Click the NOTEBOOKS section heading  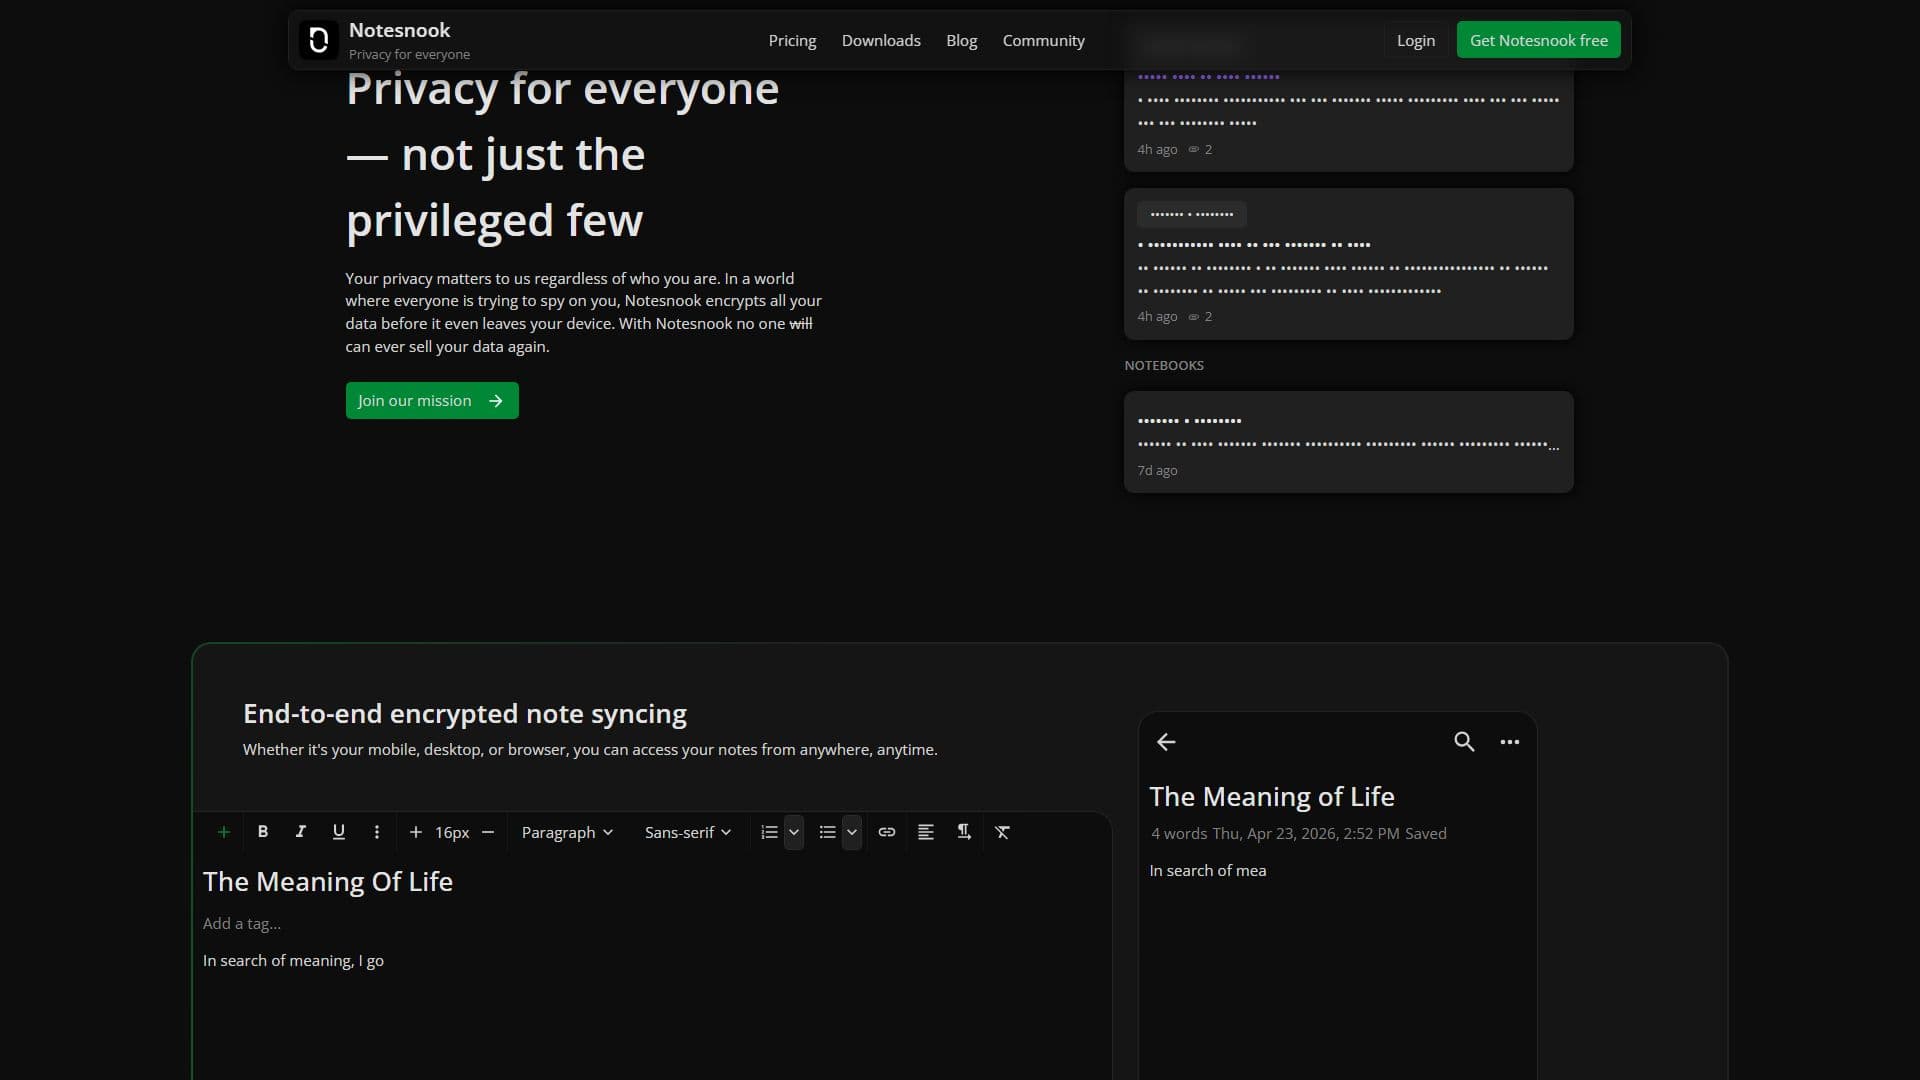pyautogui.click(x=1164, y=365)
